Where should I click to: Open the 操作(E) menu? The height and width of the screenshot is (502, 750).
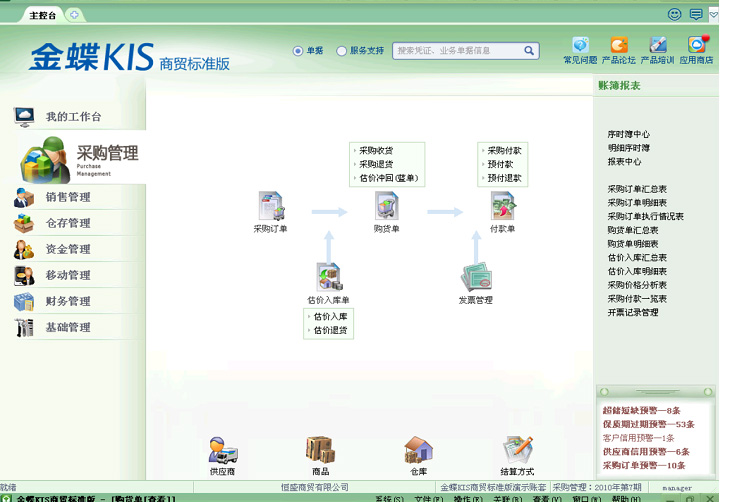(468, 499)
